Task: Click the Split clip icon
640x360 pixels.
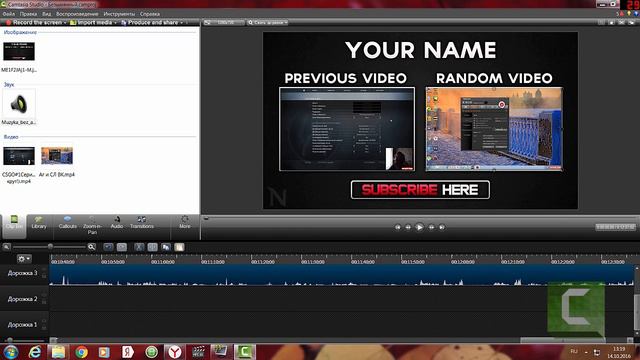Action: (x=152, y=247)
